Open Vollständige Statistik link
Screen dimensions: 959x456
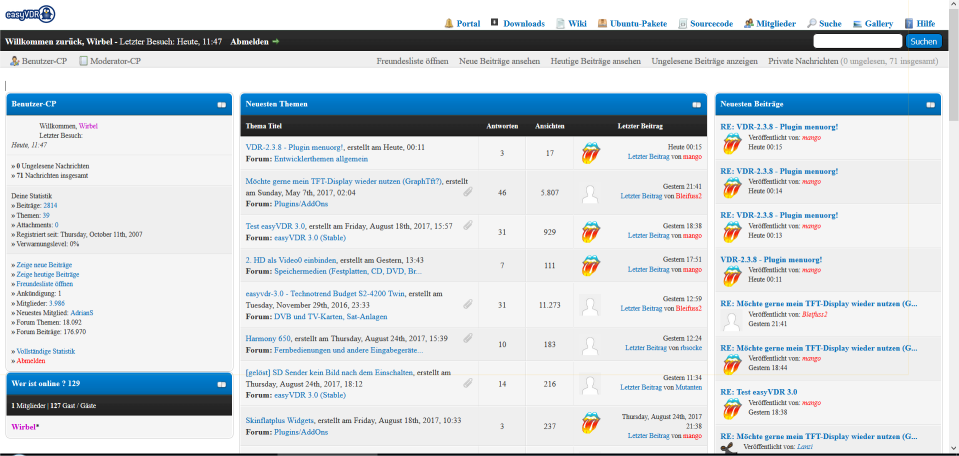click(46, 351)
